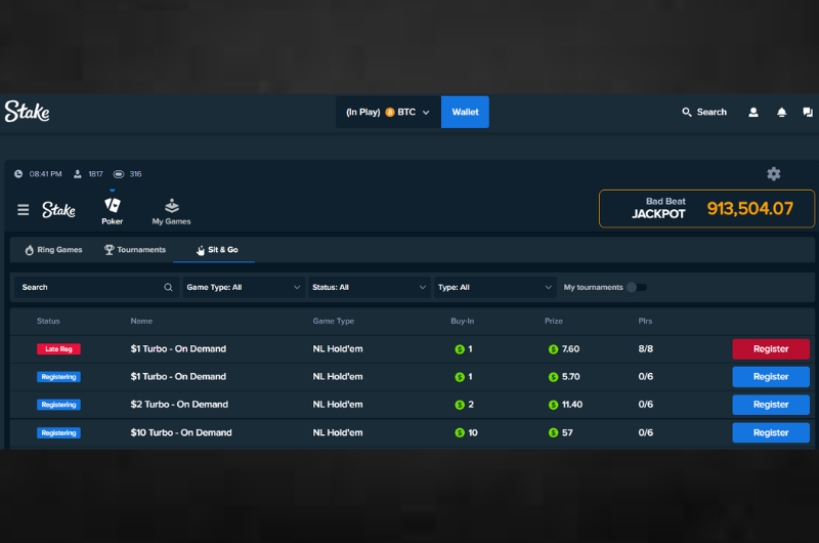
Task: Click the Wallet button
Action: (x=465, y=112)
